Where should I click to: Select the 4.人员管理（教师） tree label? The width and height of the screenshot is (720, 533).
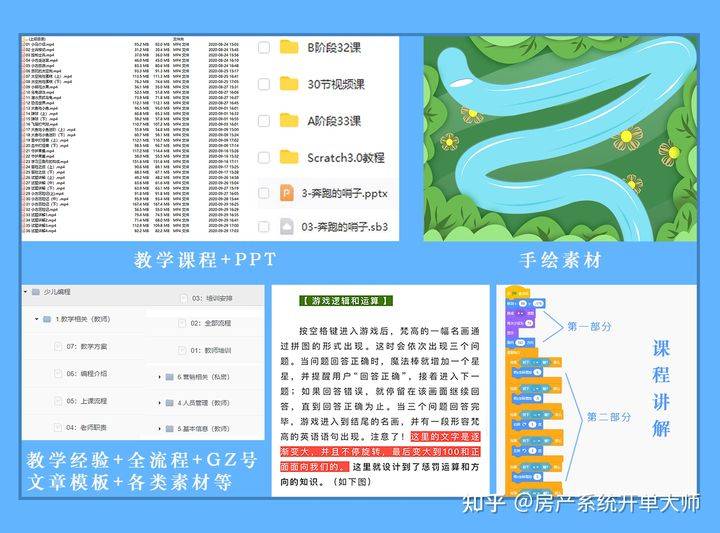(203, 403)
